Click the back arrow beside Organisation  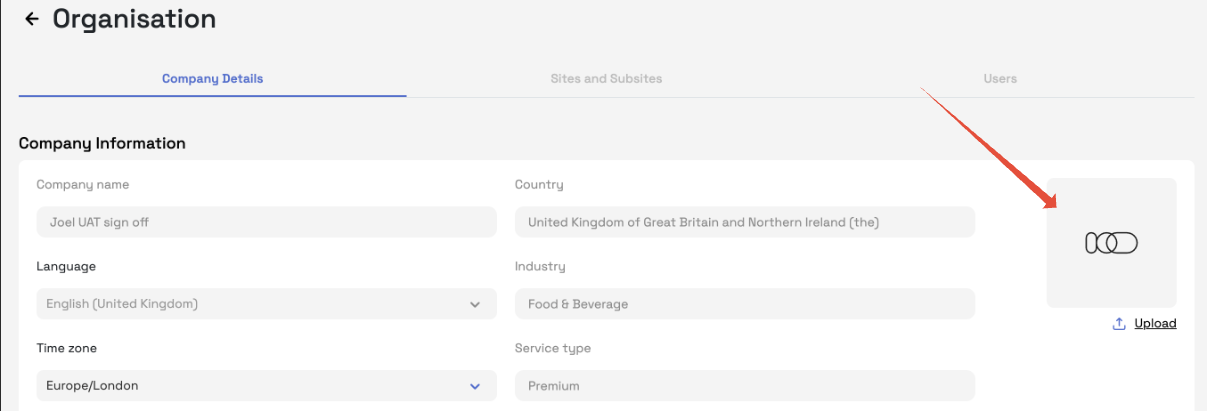(x=32, y=19)
